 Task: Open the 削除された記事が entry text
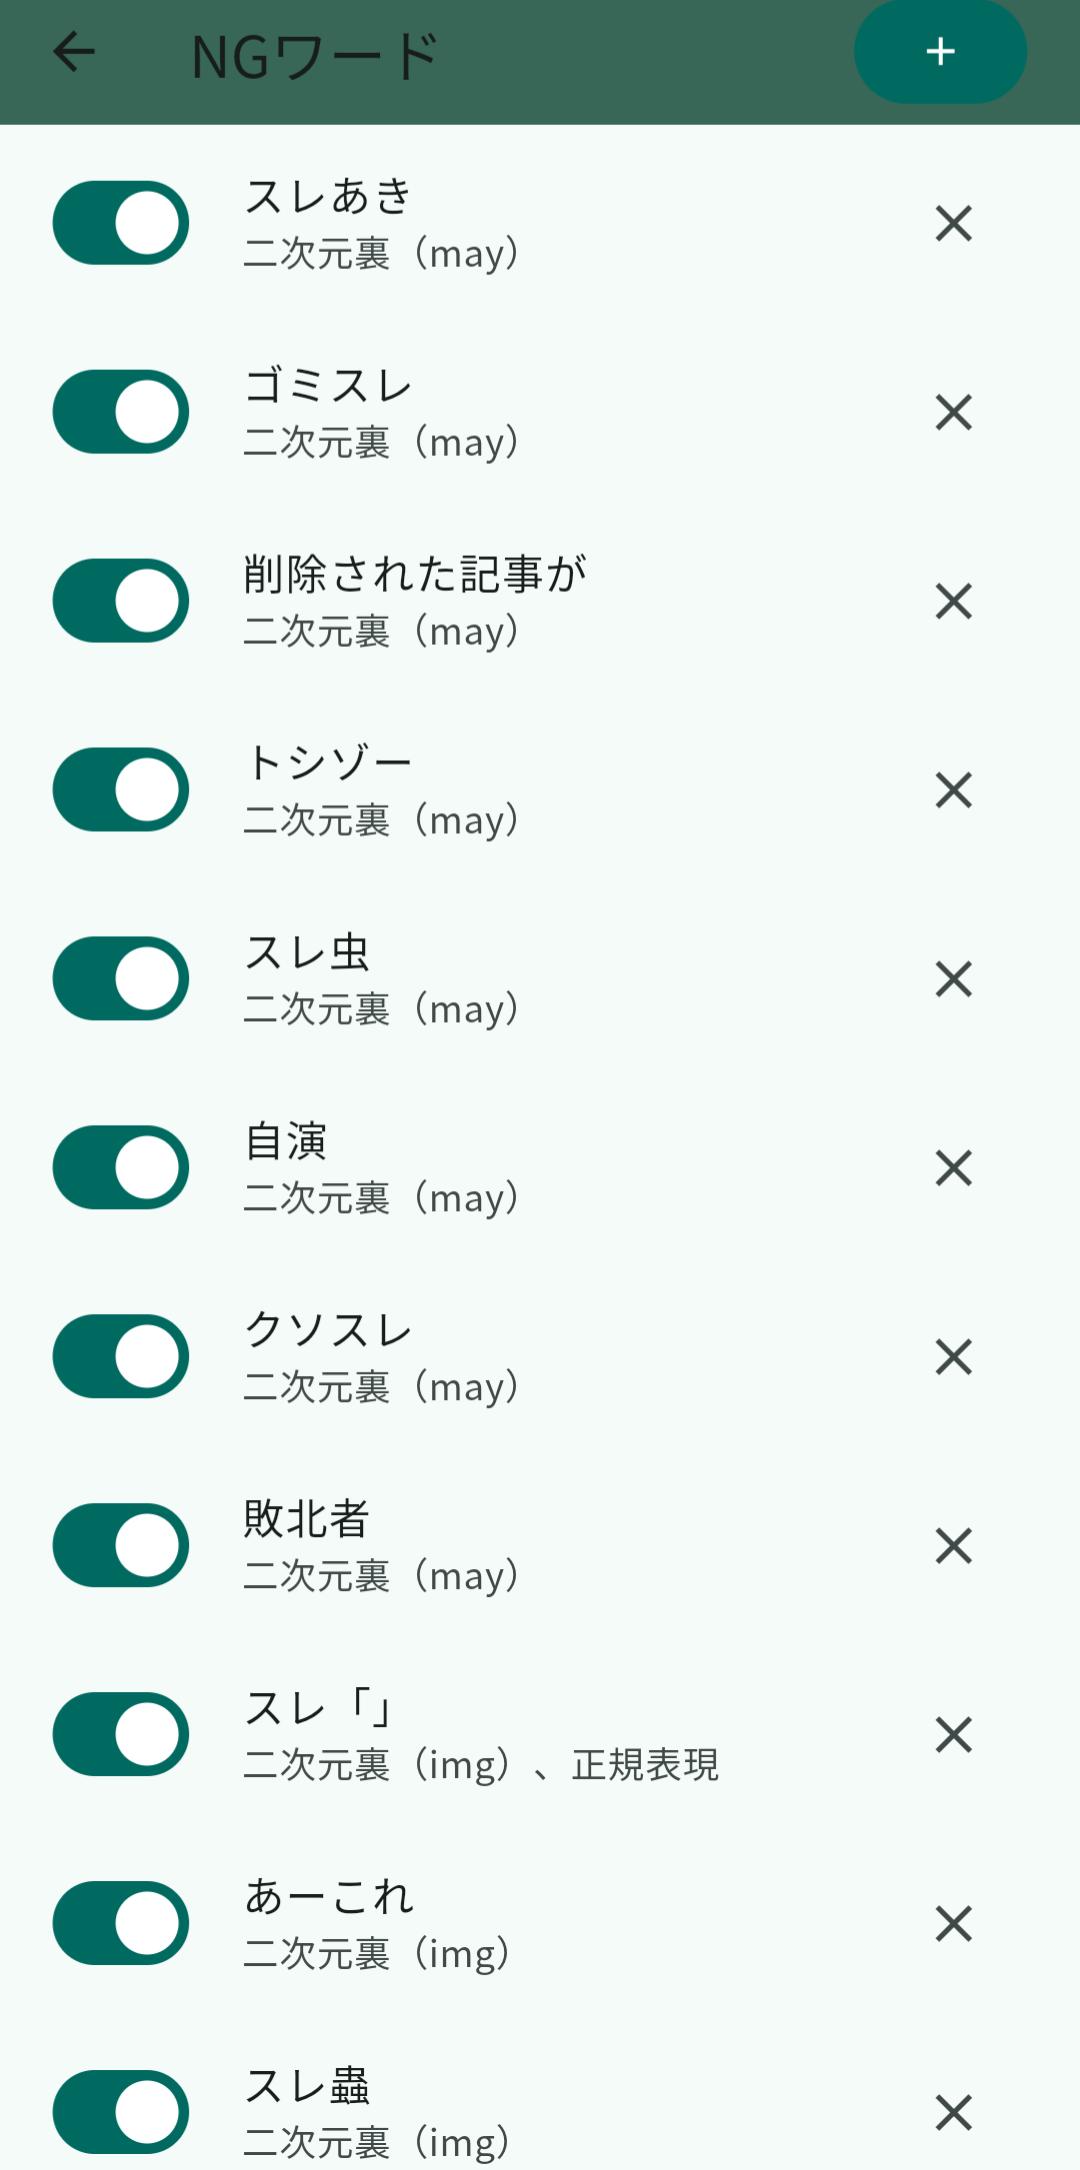[x=415, y=575]
